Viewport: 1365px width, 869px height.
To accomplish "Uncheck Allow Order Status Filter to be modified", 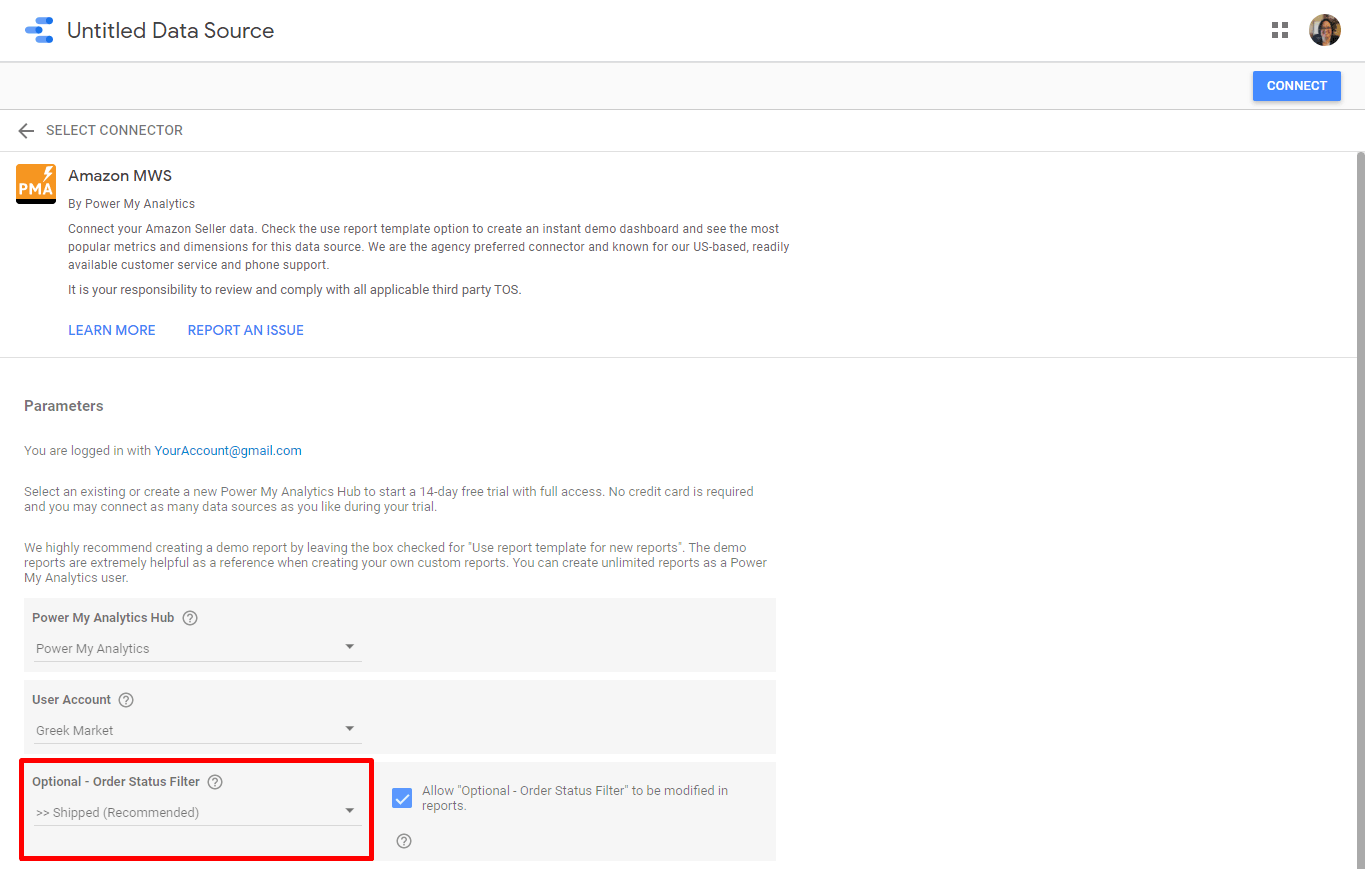I will [402, 798].
